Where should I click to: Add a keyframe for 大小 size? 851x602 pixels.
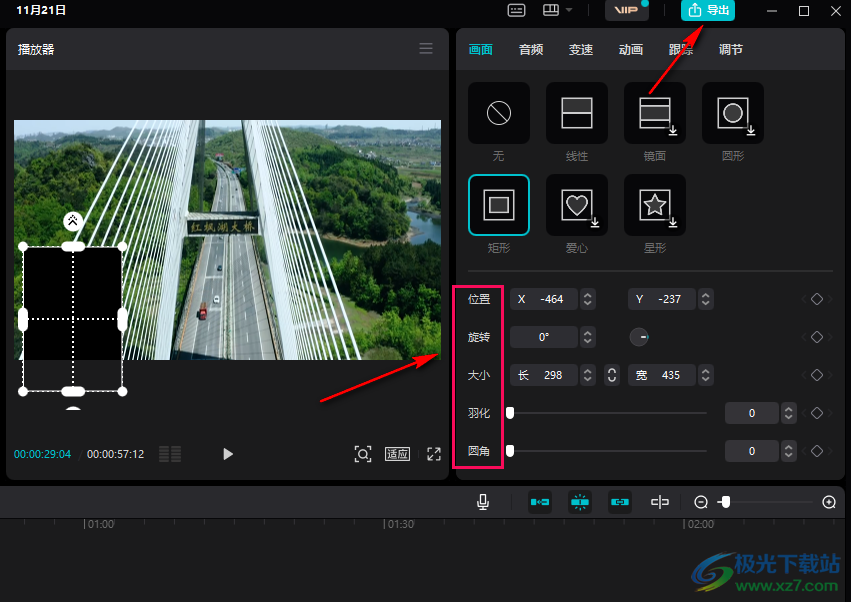point(816,375)
